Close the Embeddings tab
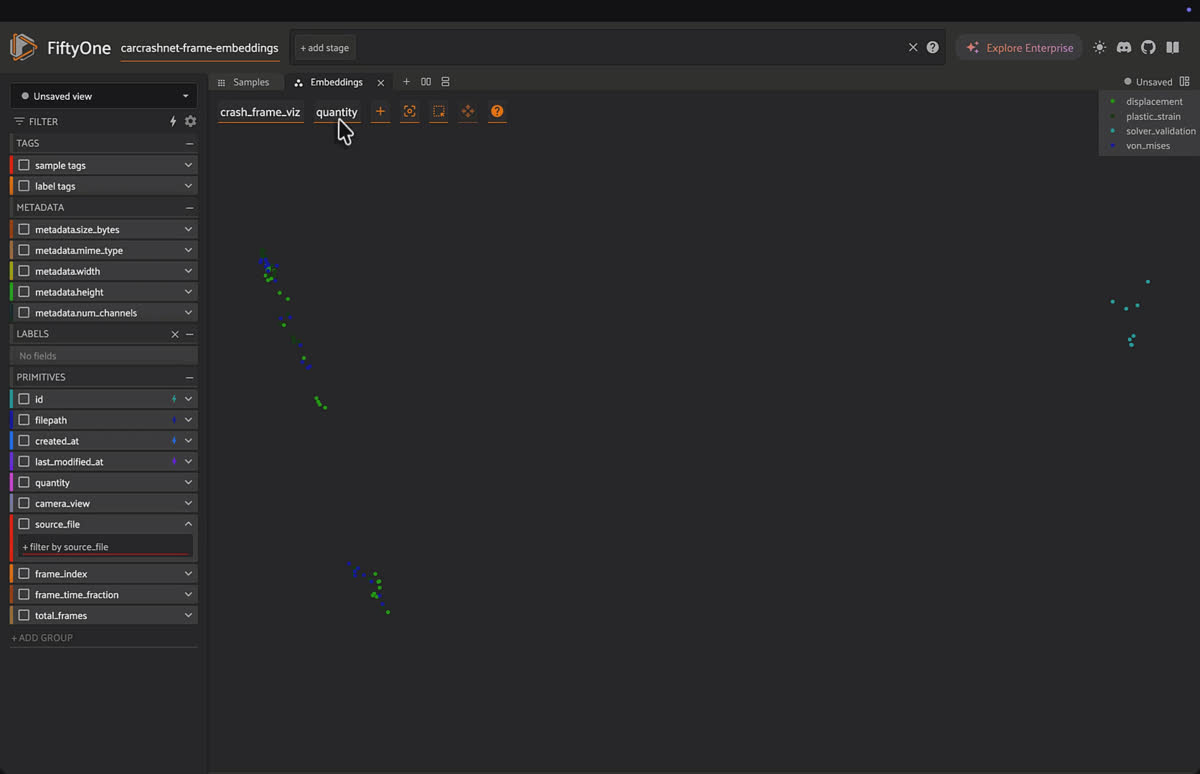 click(x=380, y=83)
